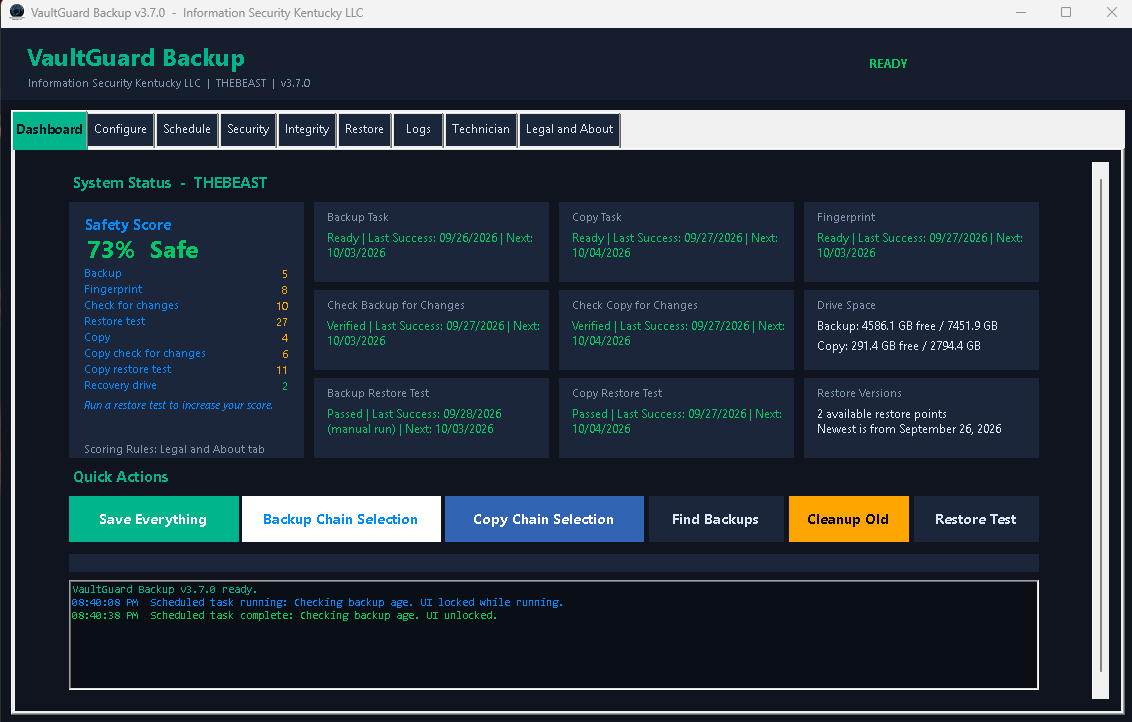This screenshot has width=1132, height=722.
Task: Click the Copy Task status card
Action: [676, 242]
